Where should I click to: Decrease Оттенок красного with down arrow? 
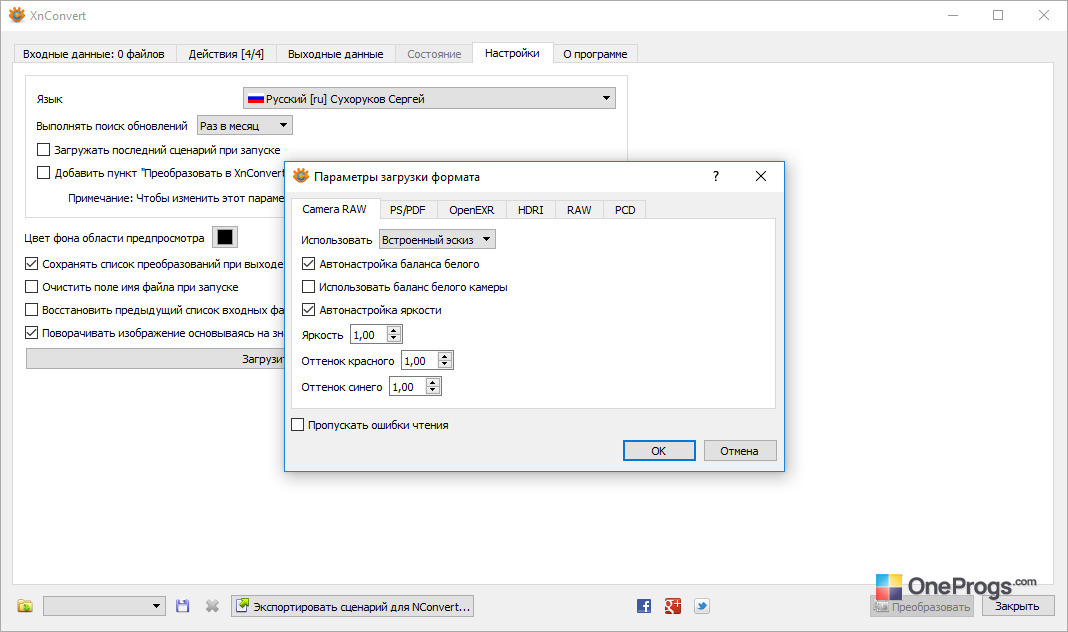click(445, 364)
